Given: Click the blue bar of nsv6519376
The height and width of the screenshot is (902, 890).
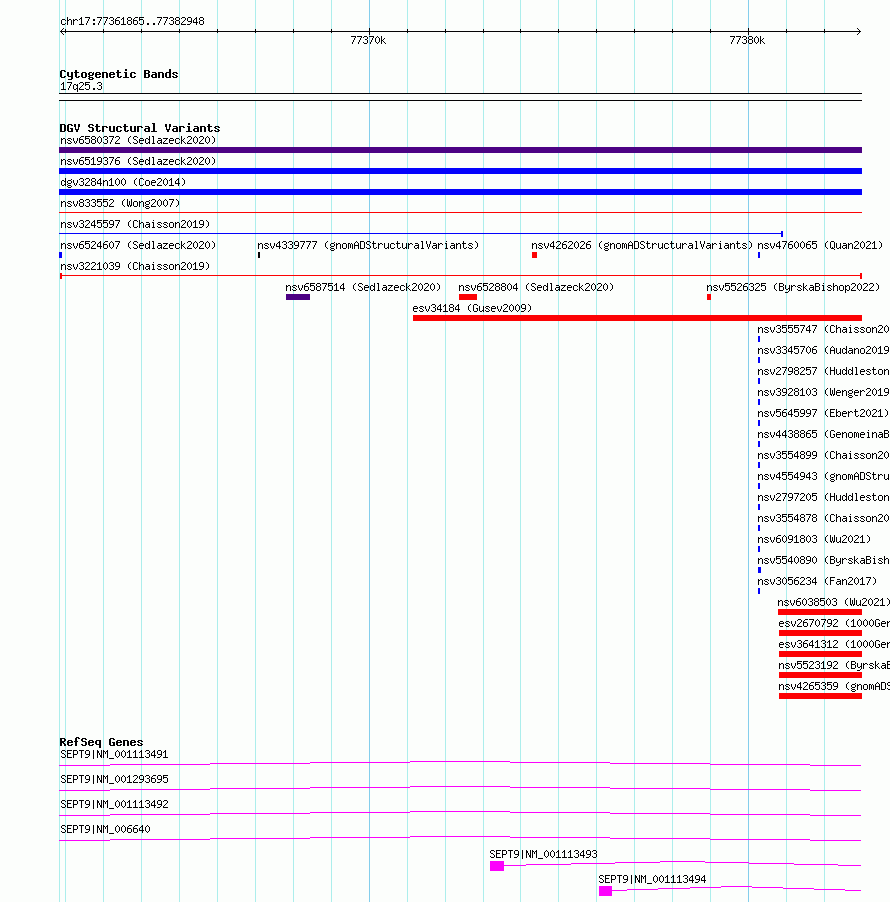Looking at the screenshot, I should [x=460, y=171].
